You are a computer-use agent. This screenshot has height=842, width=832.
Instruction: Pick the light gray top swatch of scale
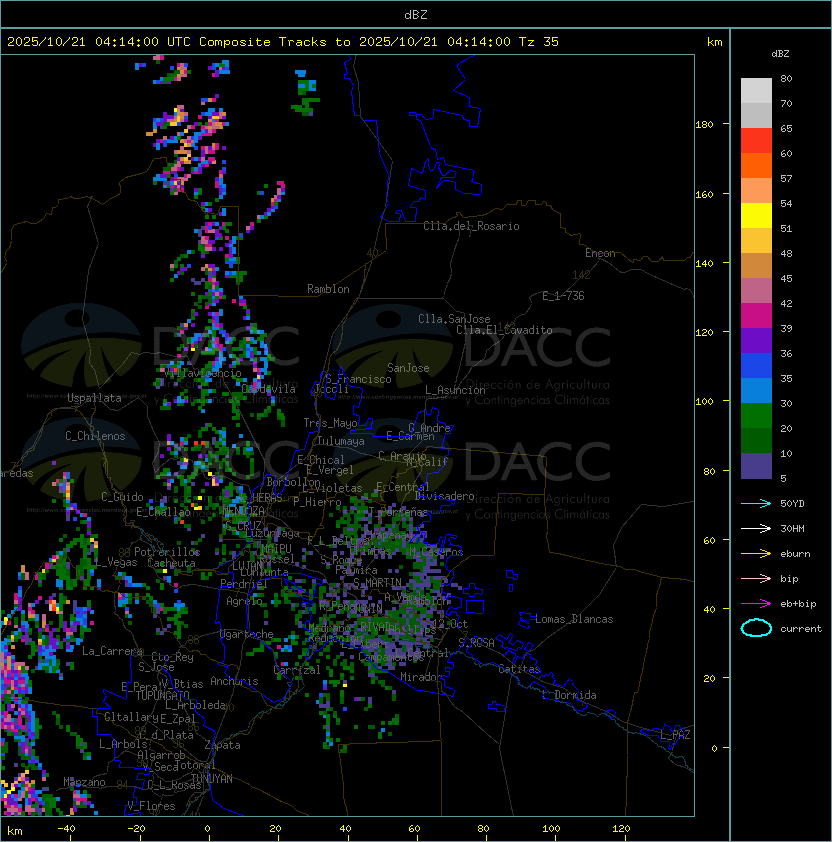[756, 90]
